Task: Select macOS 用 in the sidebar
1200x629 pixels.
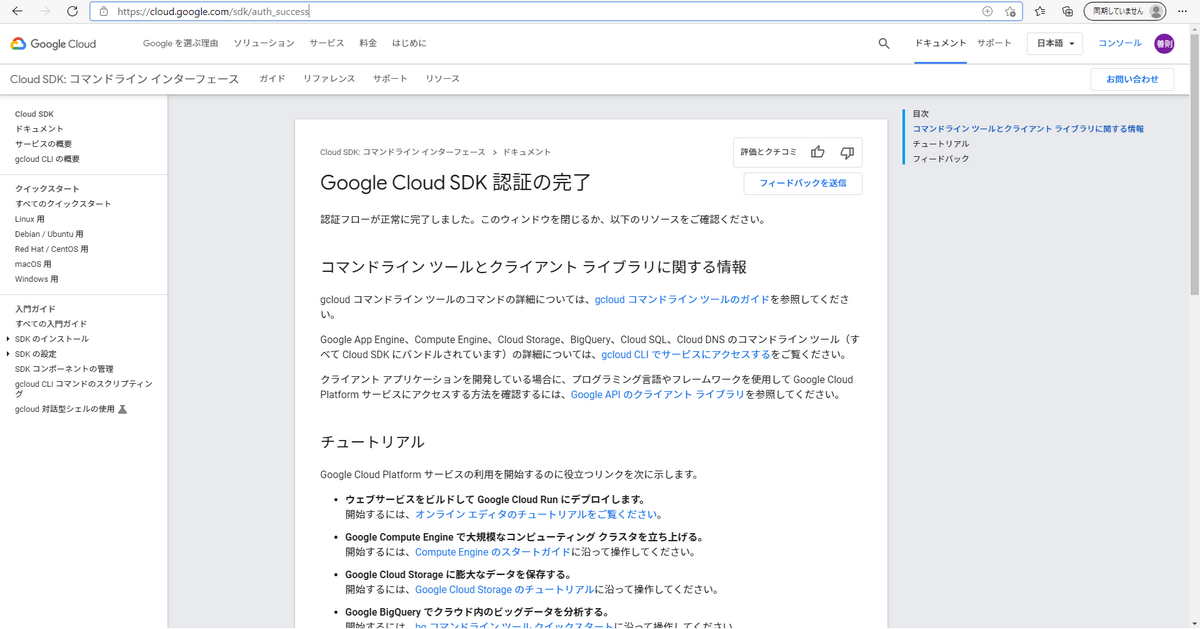Action: point(33,264)
